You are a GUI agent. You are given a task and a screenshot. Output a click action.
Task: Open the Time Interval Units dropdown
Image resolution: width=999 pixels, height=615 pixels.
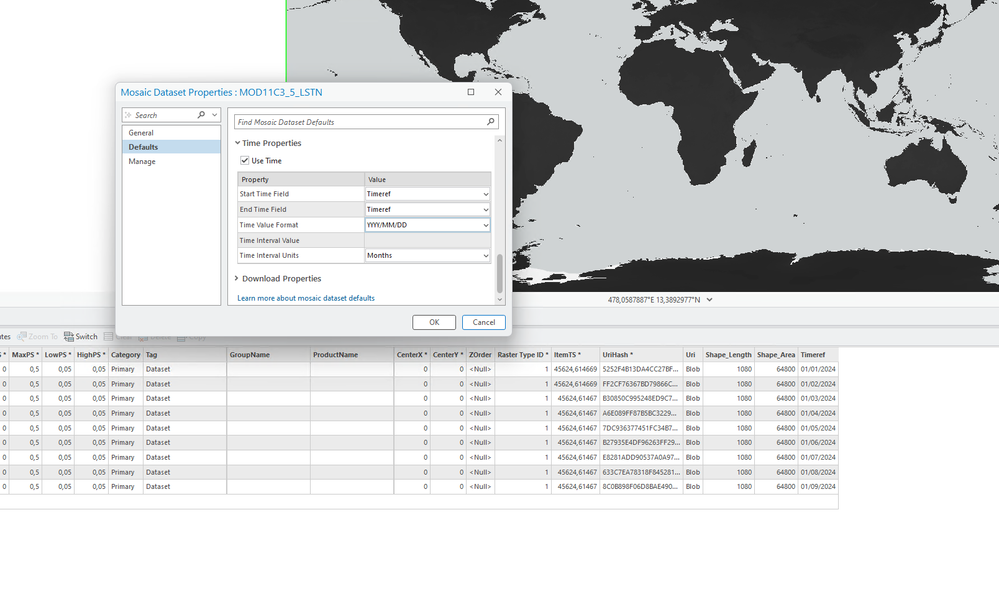pyautogui.click(x=486, y=256)
